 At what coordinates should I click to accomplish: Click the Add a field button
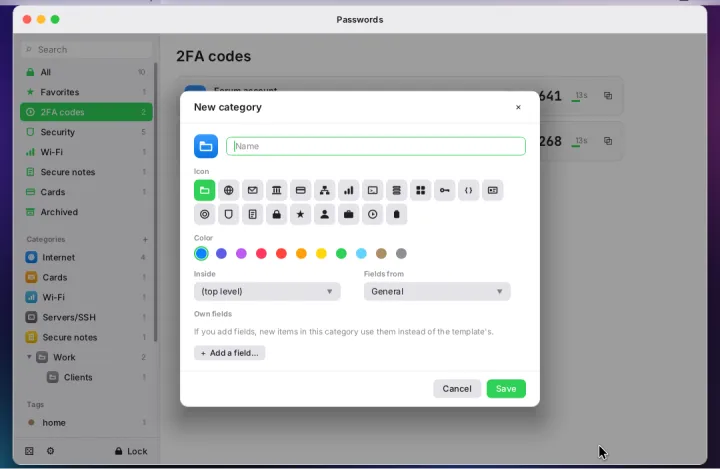tap(230, 353)
